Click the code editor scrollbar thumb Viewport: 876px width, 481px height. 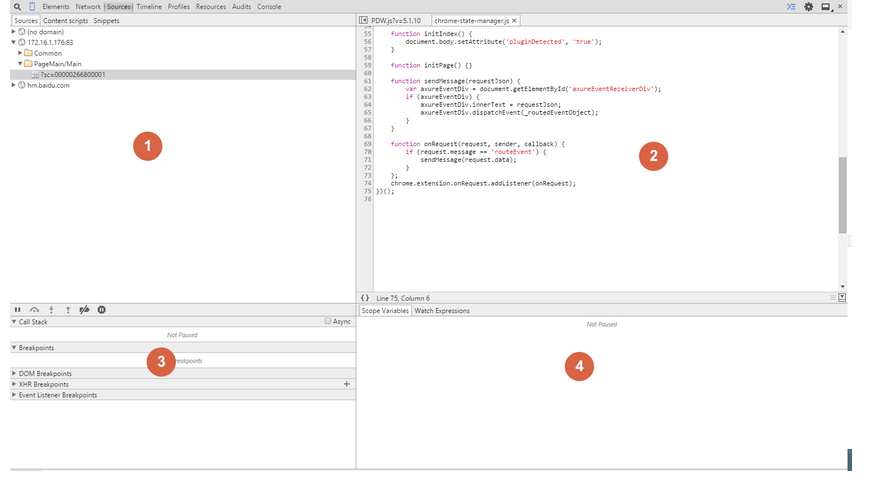[x=842, y=195]
